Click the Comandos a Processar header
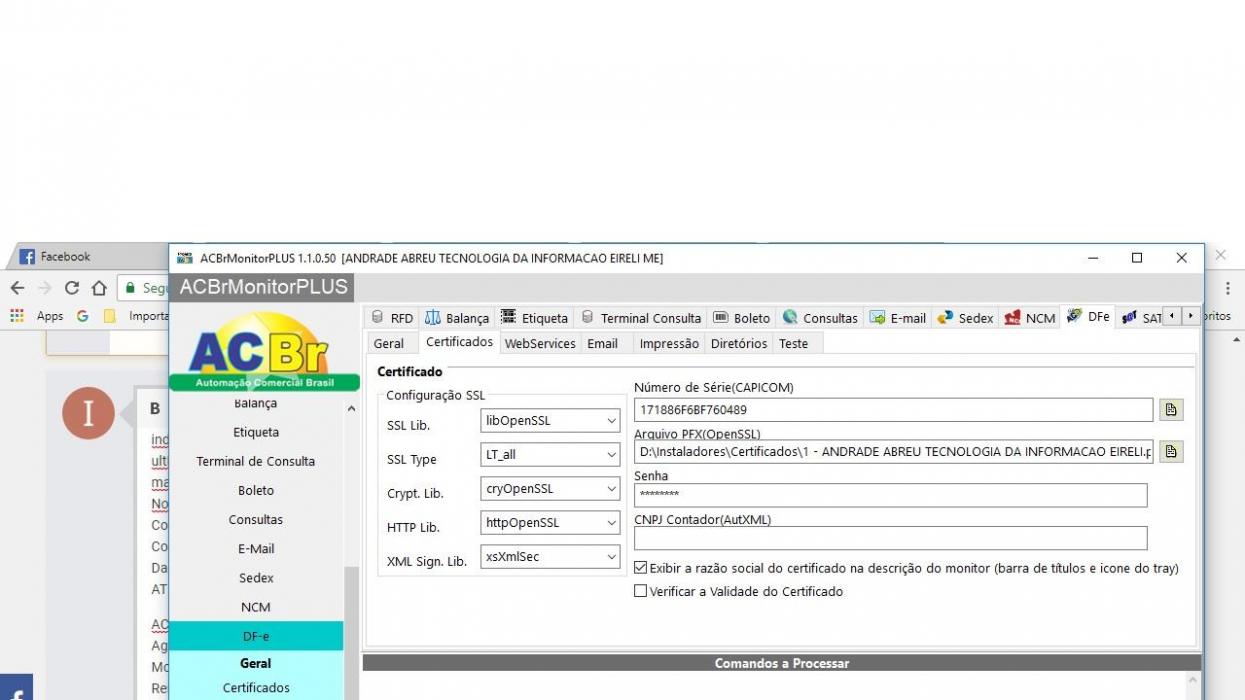 pos(782,663)
